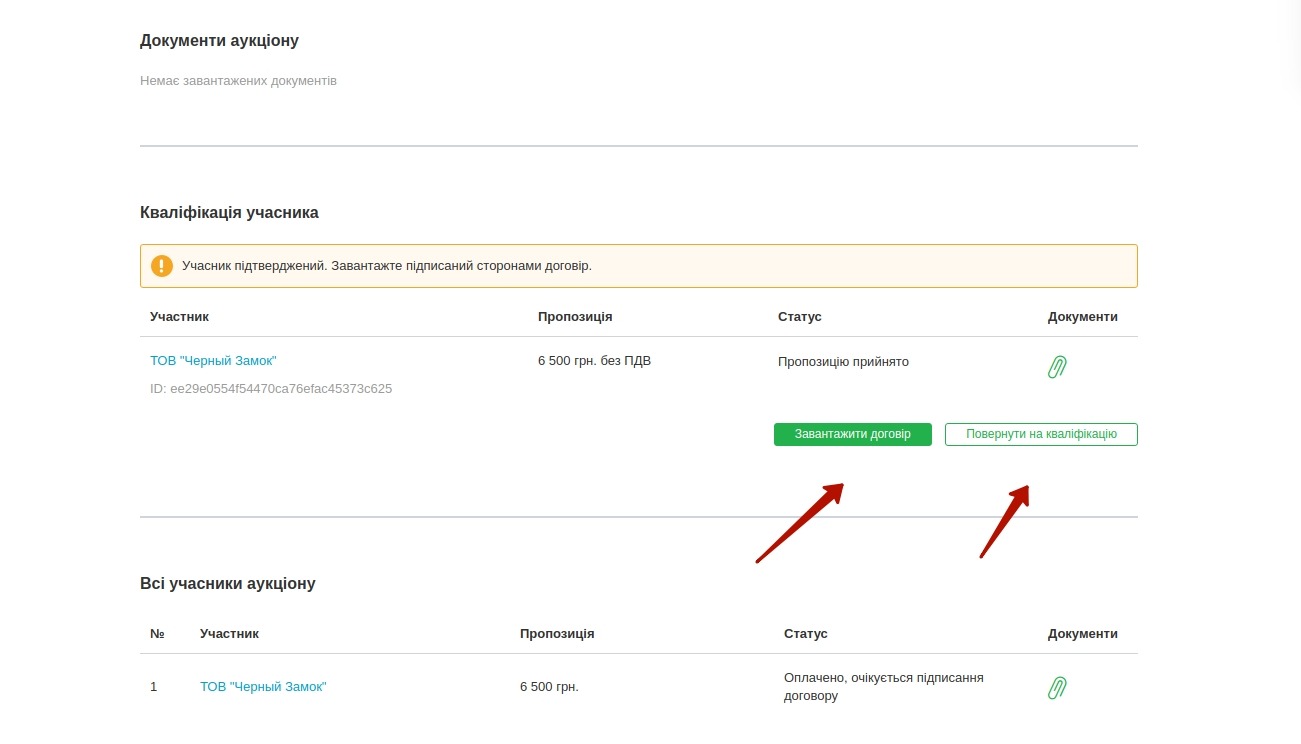1301x744 pixels.
Task: Click the Кваліфікація учасника section heading
Action: (x=229, y=213)
